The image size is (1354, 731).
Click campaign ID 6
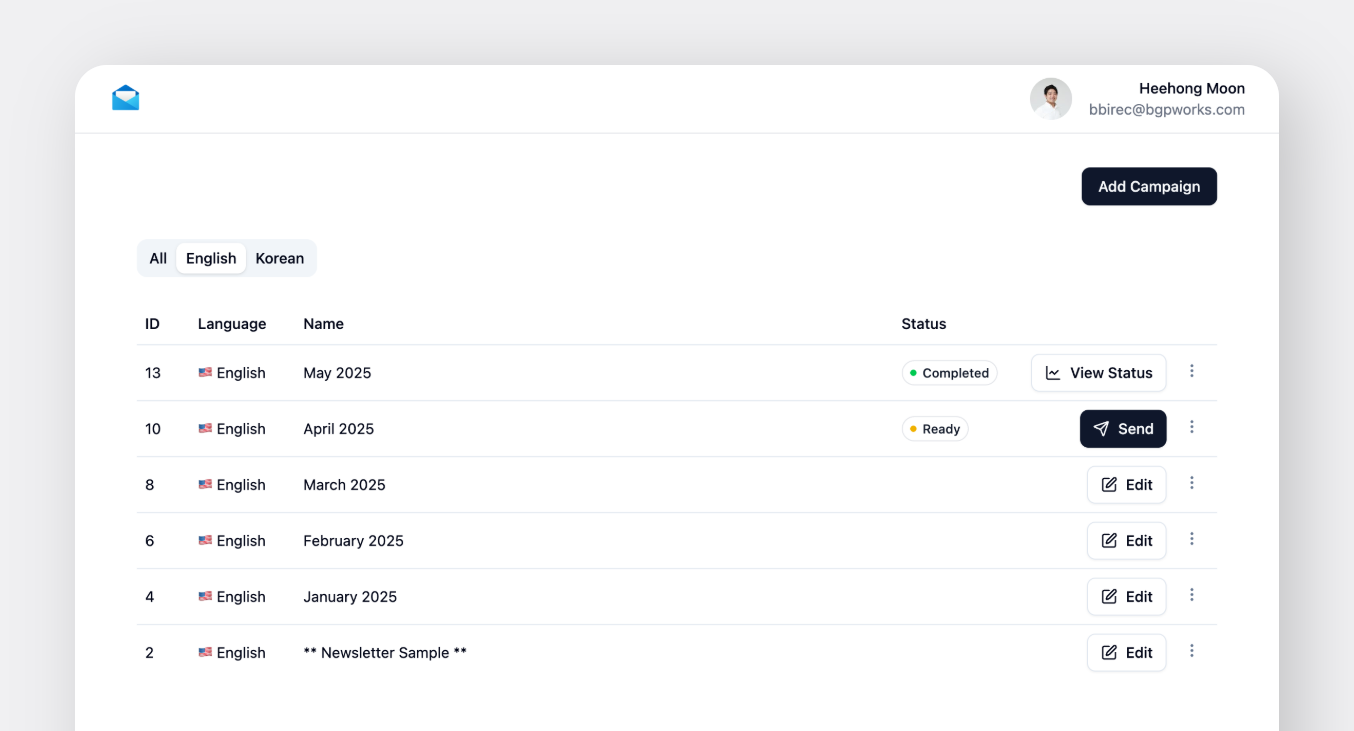(150, 541)
